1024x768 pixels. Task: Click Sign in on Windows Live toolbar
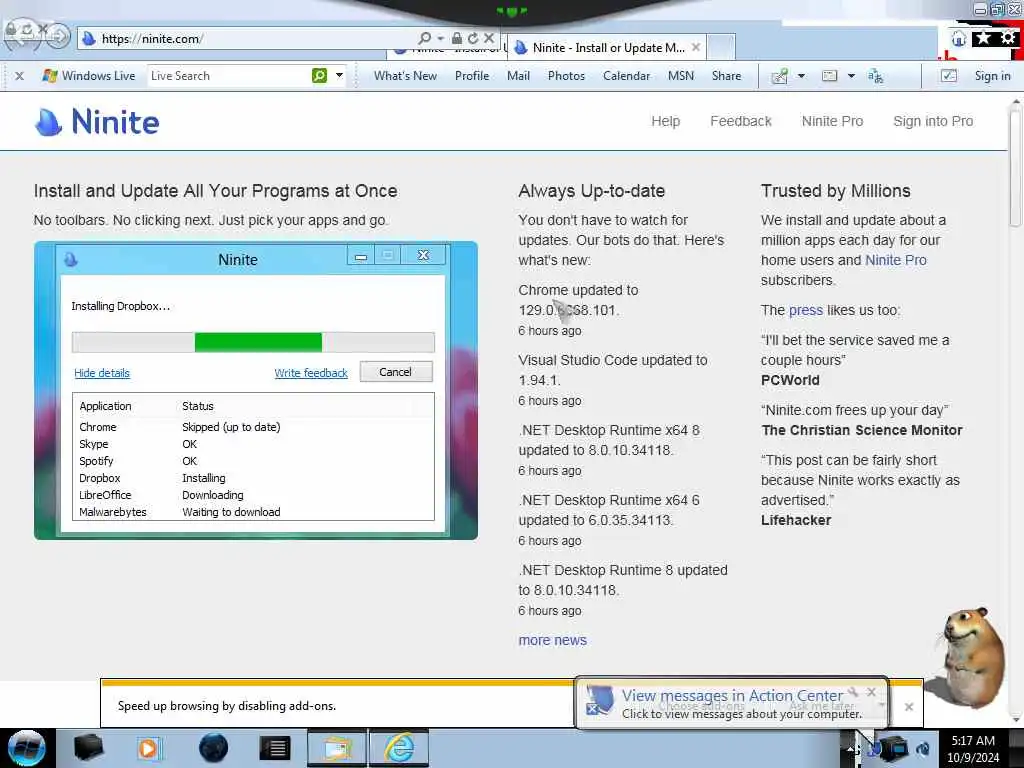click(992, 76)
